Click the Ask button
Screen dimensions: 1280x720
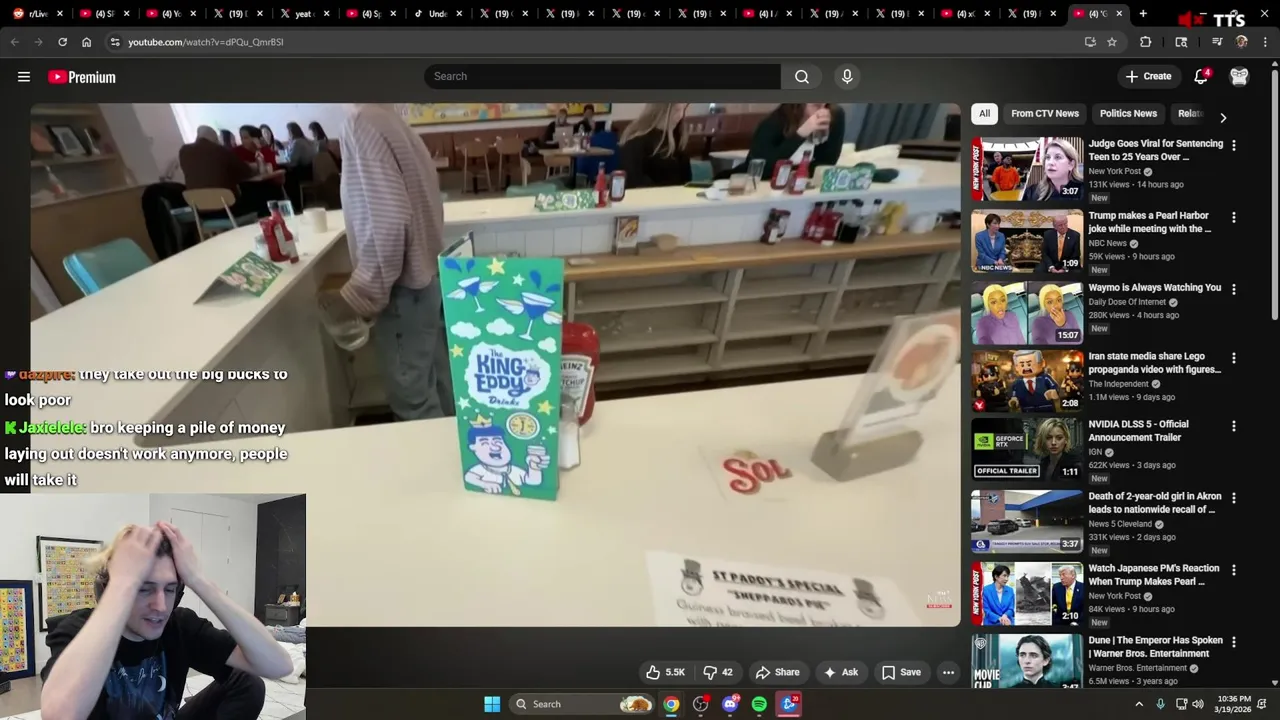[x=840, y=672]
